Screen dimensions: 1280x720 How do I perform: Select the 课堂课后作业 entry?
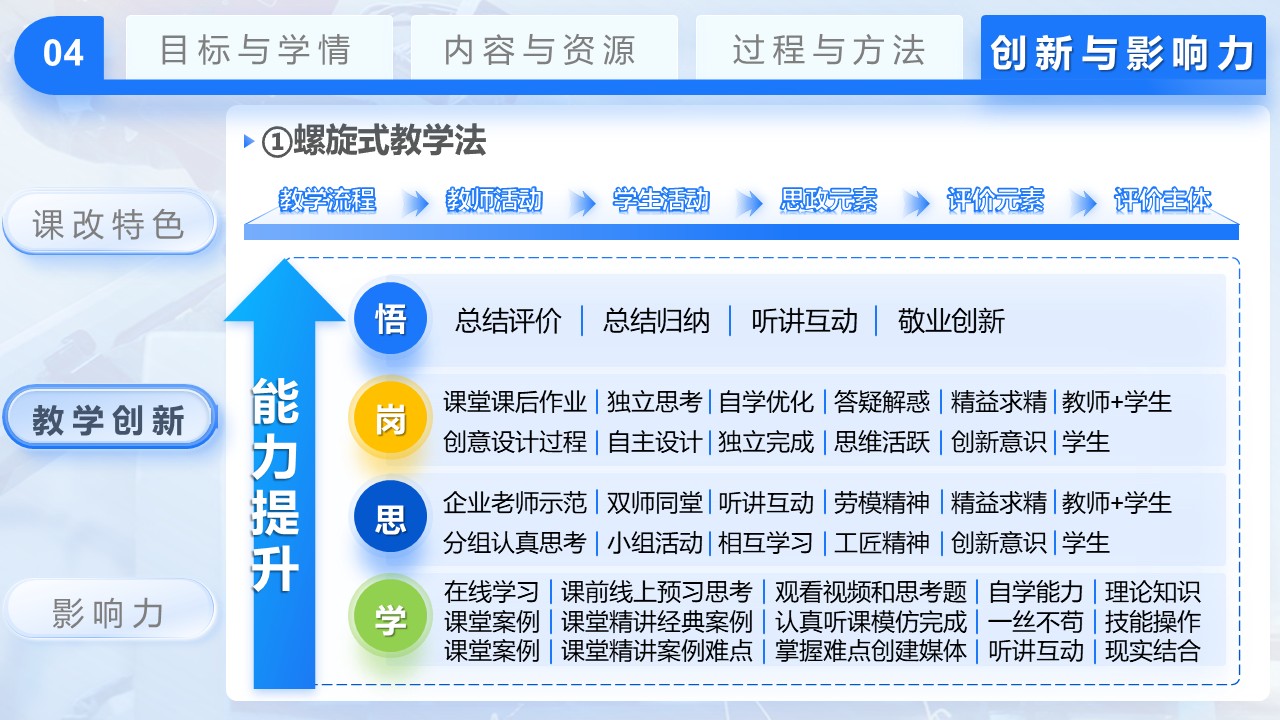(515, 402)
